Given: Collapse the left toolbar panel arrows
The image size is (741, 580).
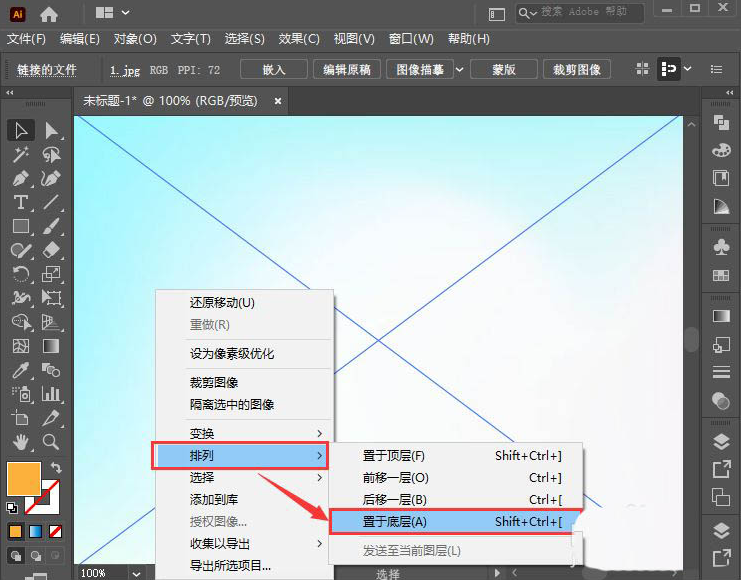Looking at the screenshot, I should click(x=9, y=93).
